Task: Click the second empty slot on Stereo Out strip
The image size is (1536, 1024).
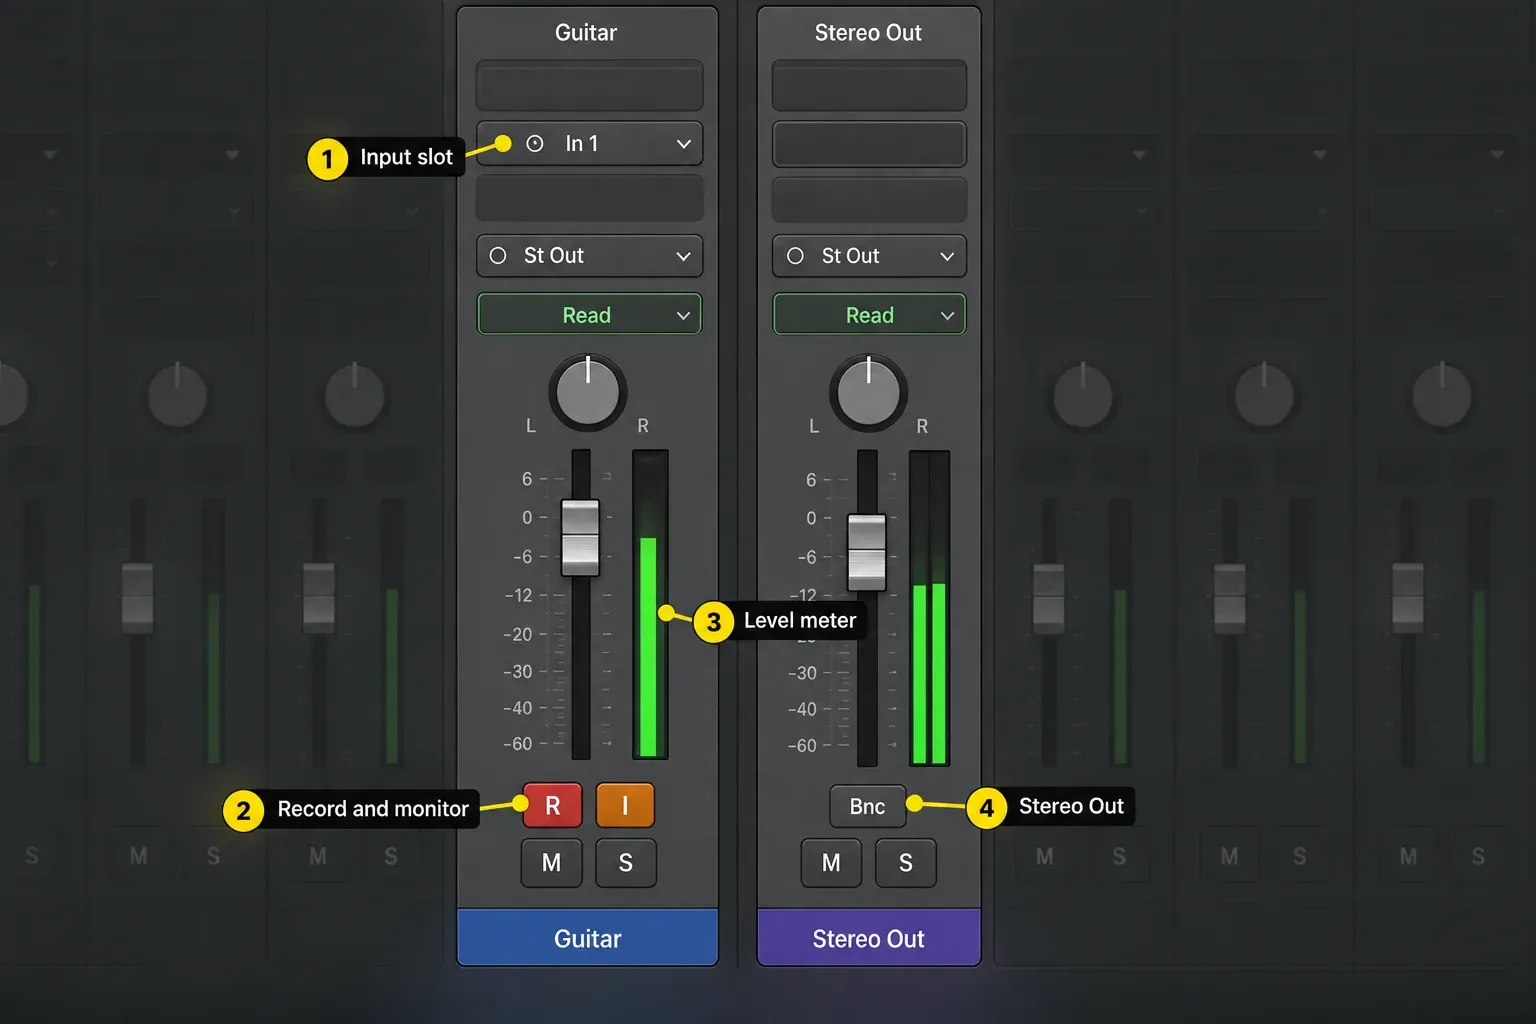Action: [869, 144]
